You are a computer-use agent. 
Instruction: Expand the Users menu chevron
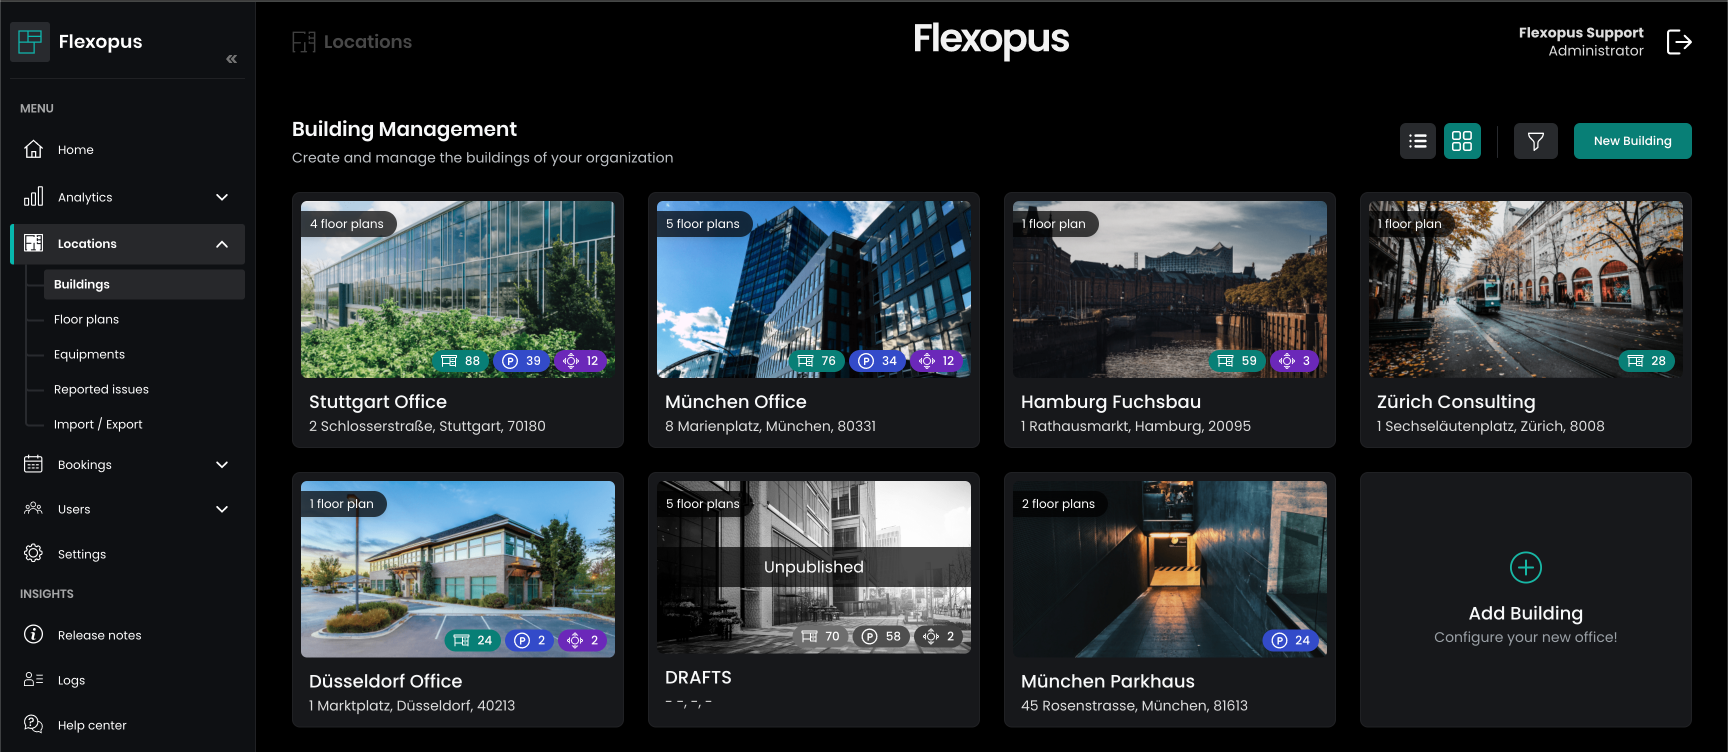click(222, 509)
